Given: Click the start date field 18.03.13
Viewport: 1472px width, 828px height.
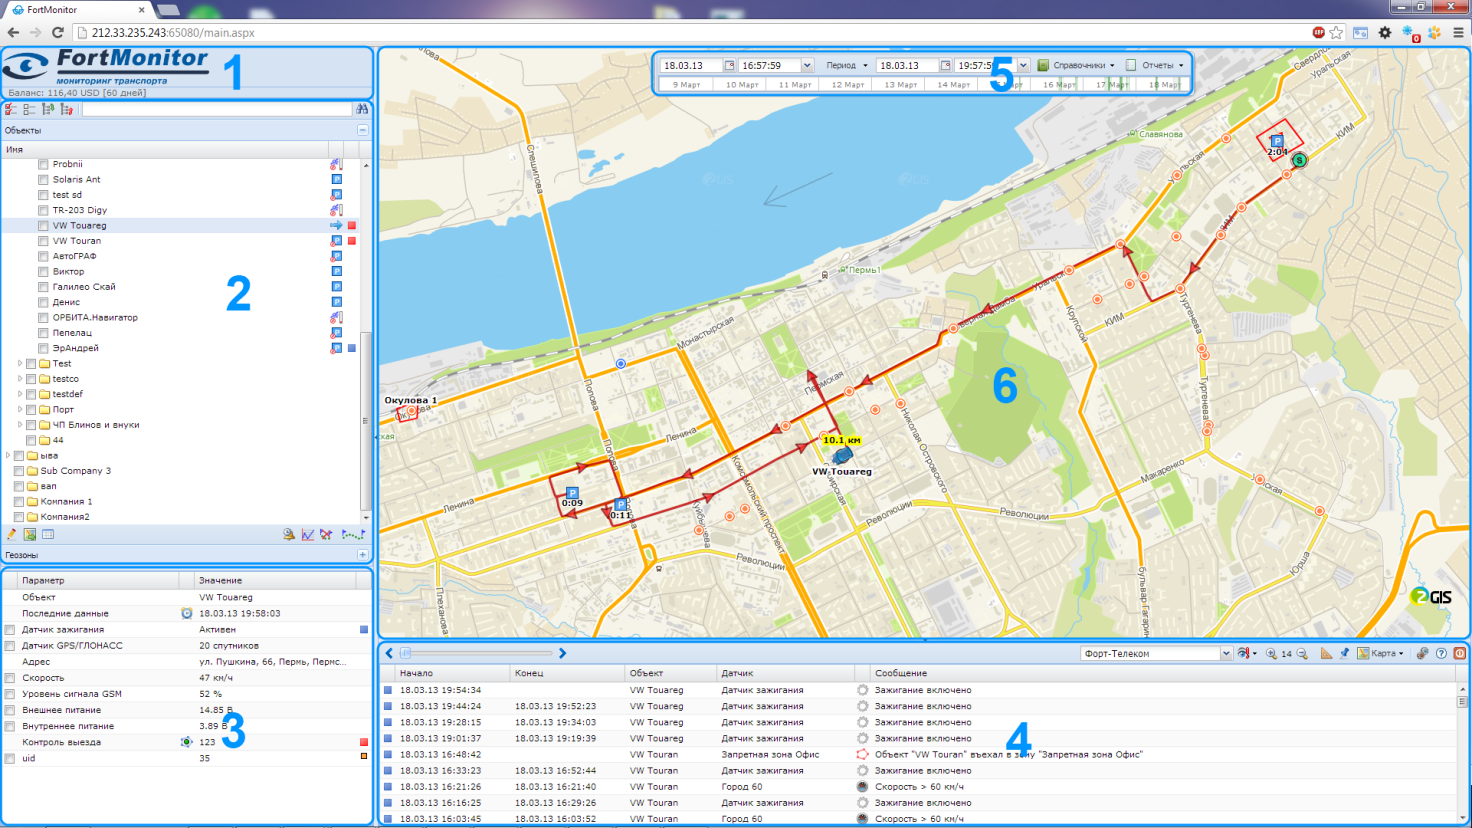Looking at the screenshot, I should [x=691, y=66].
